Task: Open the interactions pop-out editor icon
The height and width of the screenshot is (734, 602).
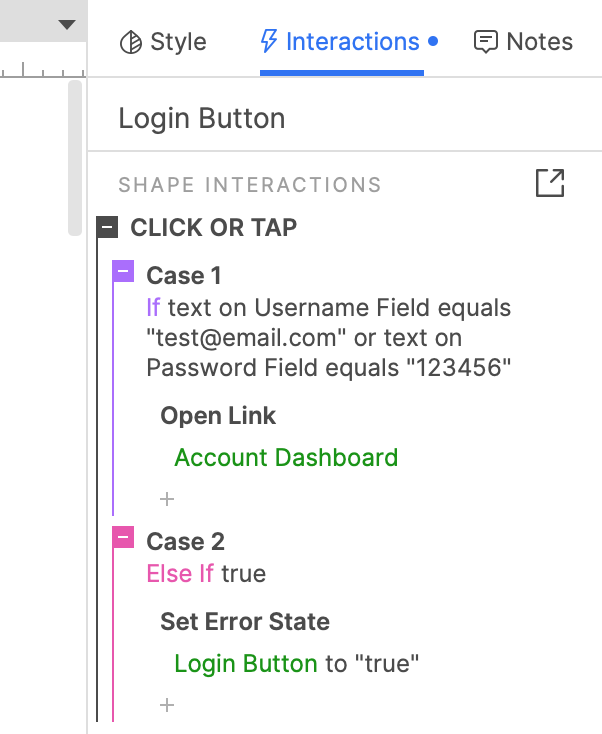Action: 550,183
